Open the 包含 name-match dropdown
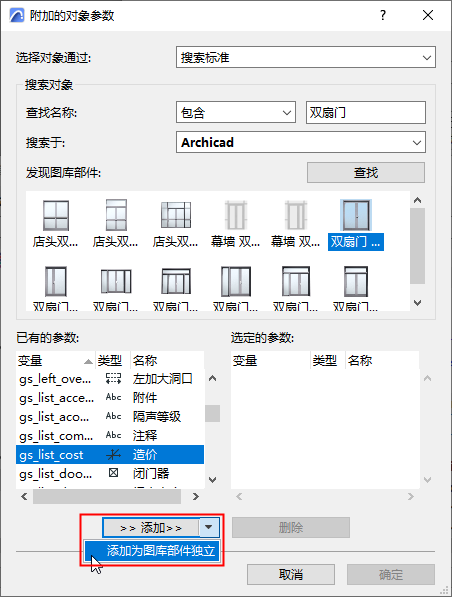 [x=236, y=112]
